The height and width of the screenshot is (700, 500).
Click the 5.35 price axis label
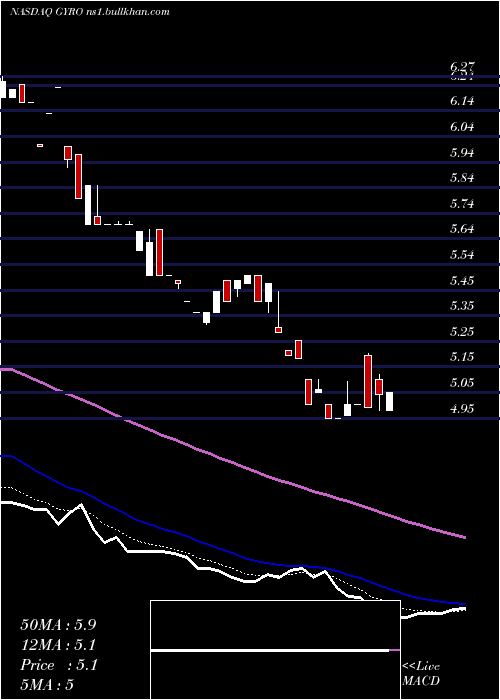(x=462, y=306)
